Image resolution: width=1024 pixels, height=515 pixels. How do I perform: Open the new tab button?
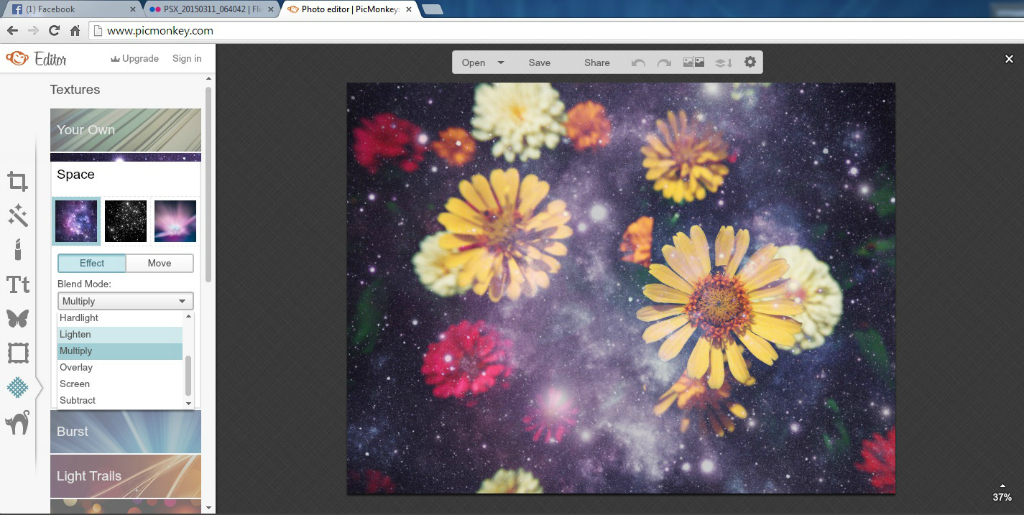pyautogui.click(x=432, y=9)
